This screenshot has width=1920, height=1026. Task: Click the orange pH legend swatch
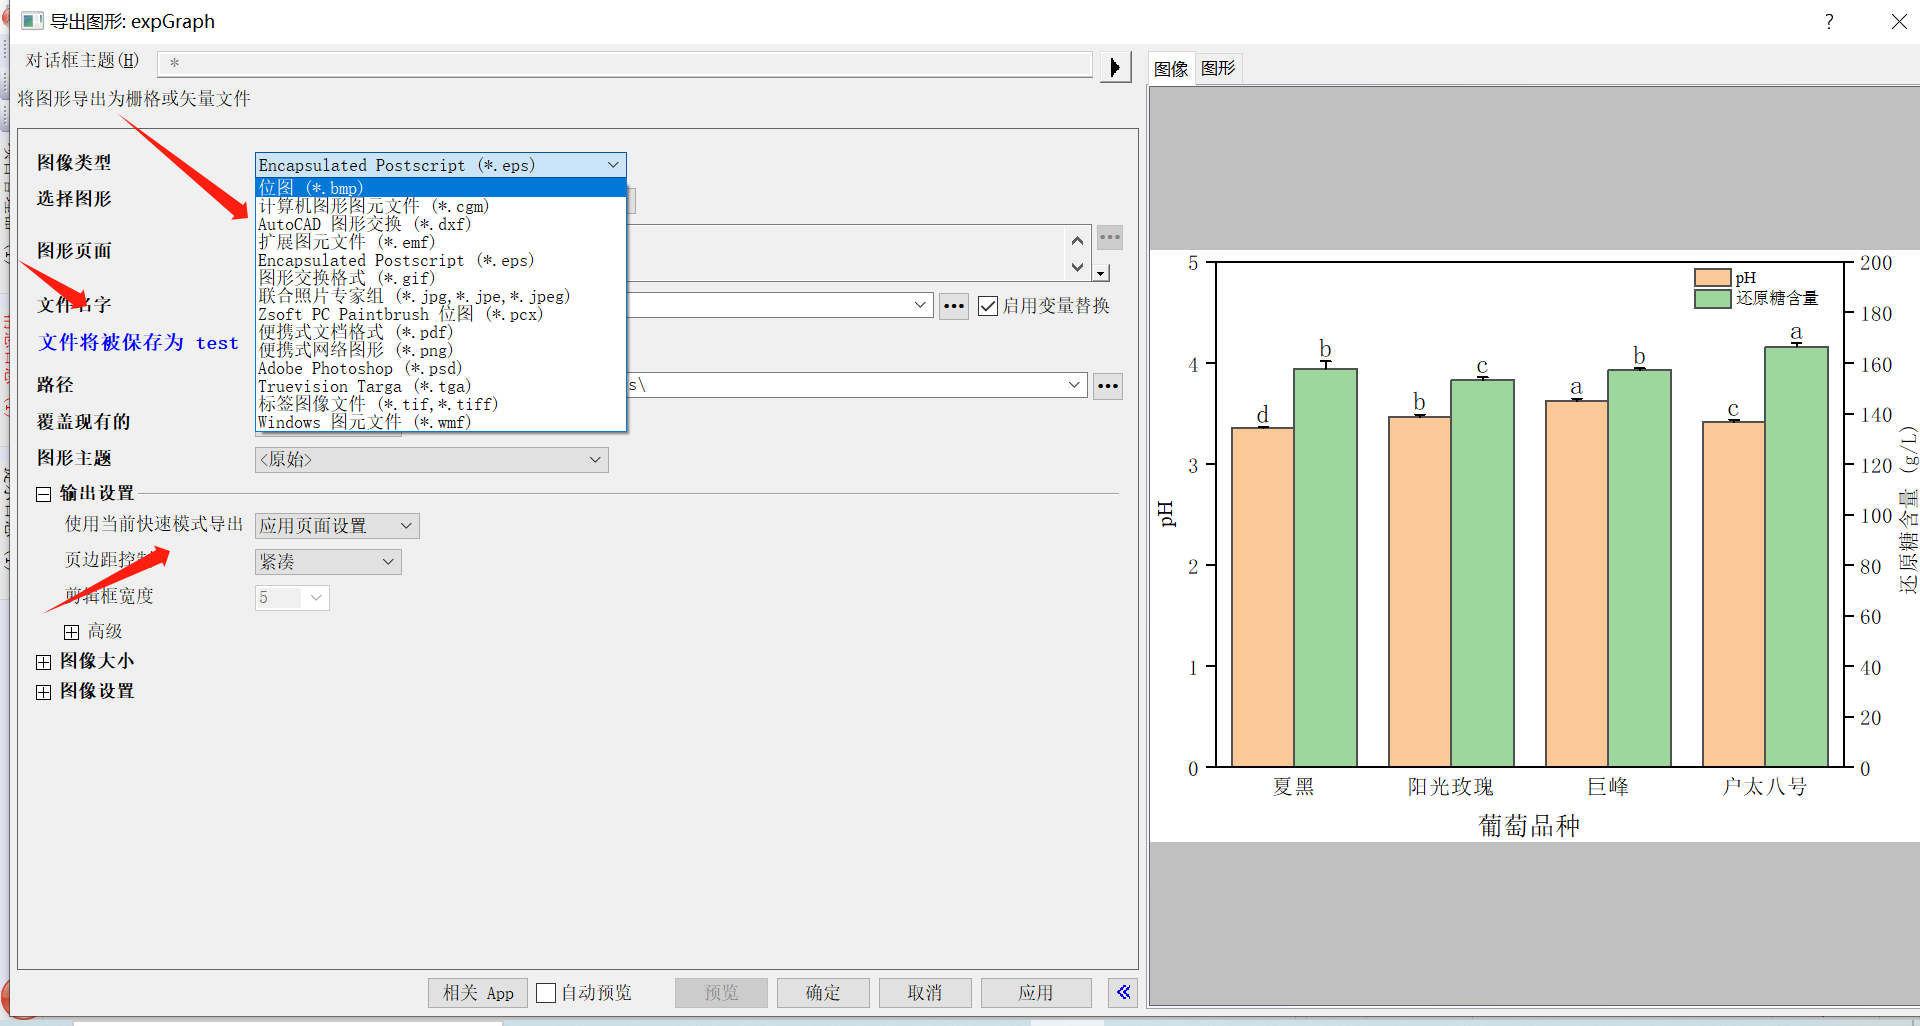coord(1712,278)
